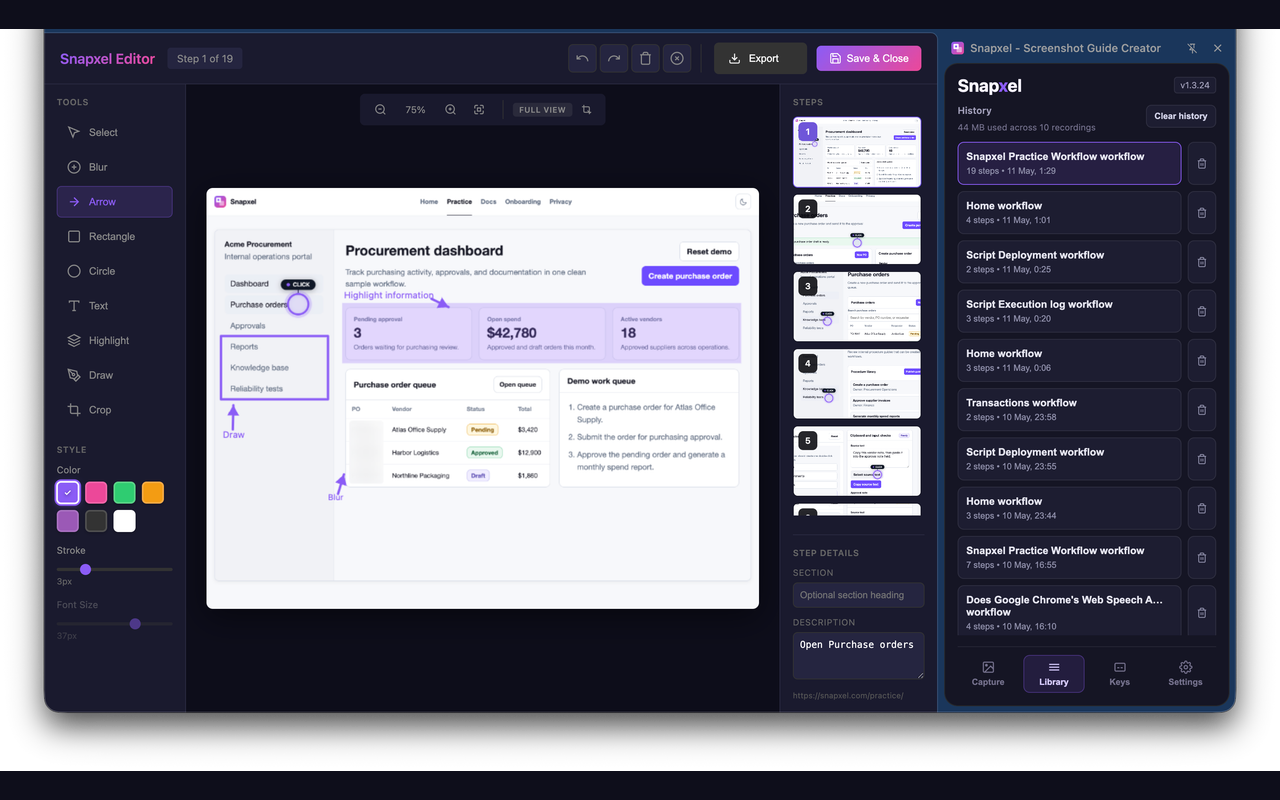Image resolution: width=1280 pixels, height=800 pixels.
Task: Choose the Select tool
Action: (x=114, y=132)
